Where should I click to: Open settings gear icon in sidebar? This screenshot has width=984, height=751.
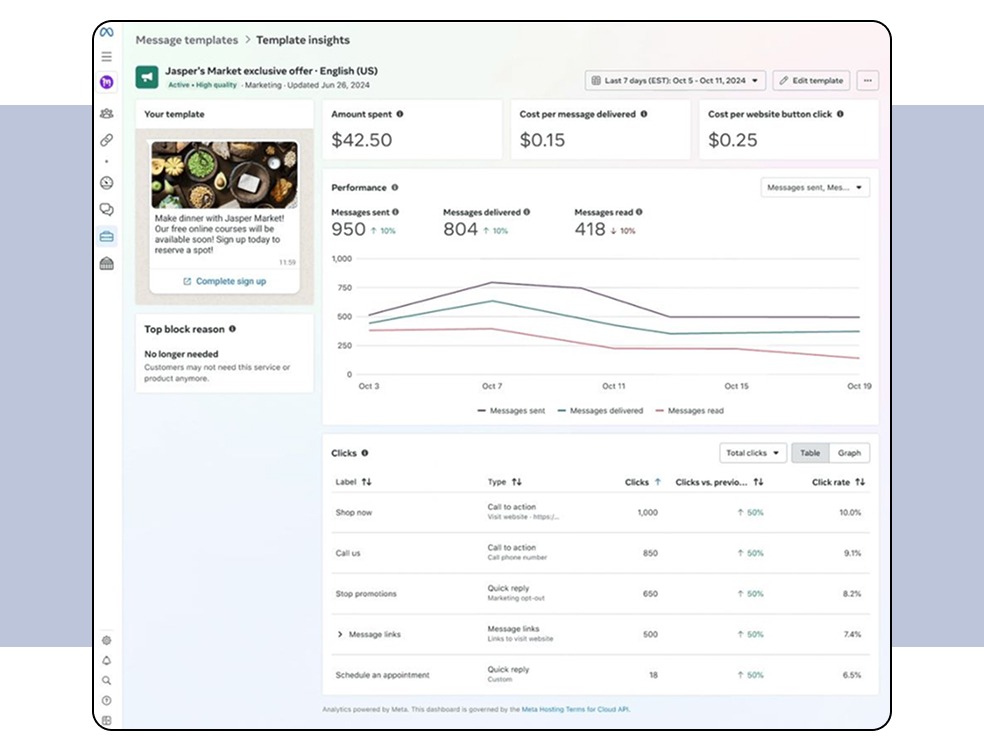point(107,640)
